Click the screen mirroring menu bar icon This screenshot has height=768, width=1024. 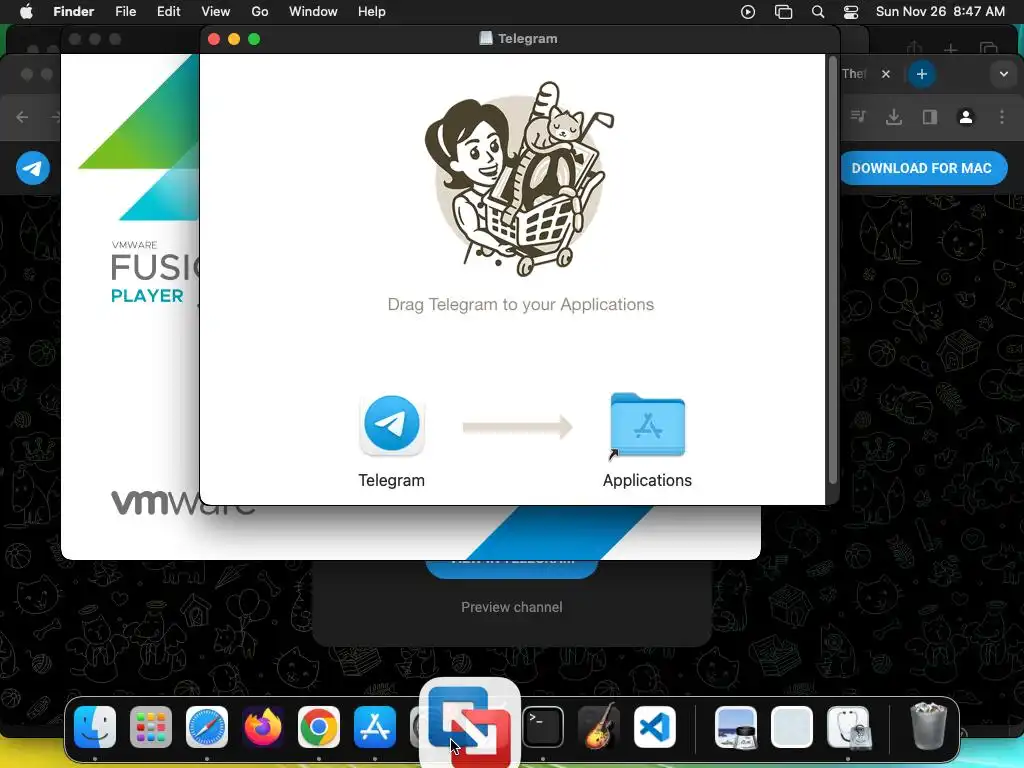pos(783,12)
